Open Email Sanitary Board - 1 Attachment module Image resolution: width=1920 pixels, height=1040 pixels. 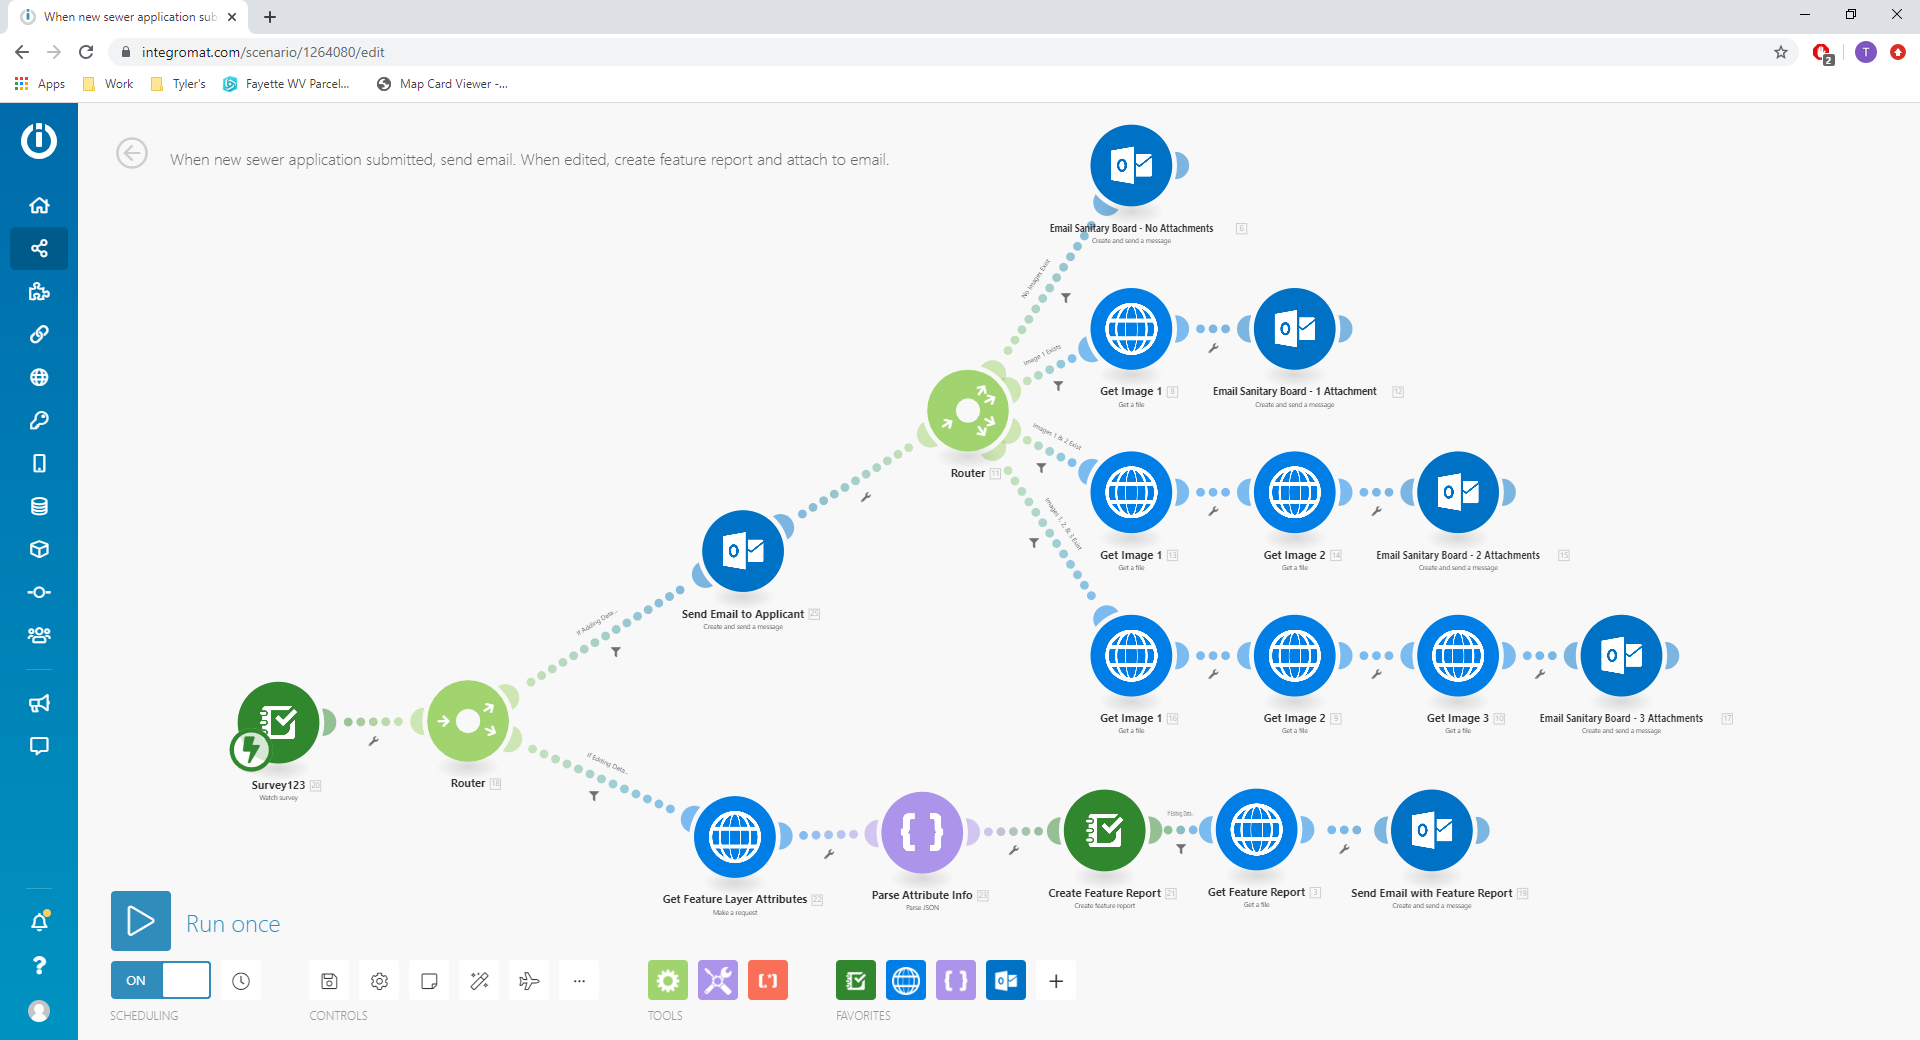(x=1295, y=329)
